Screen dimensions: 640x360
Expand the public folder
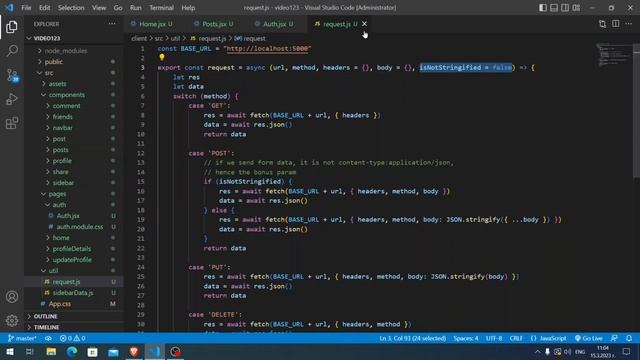click(54, 62)
